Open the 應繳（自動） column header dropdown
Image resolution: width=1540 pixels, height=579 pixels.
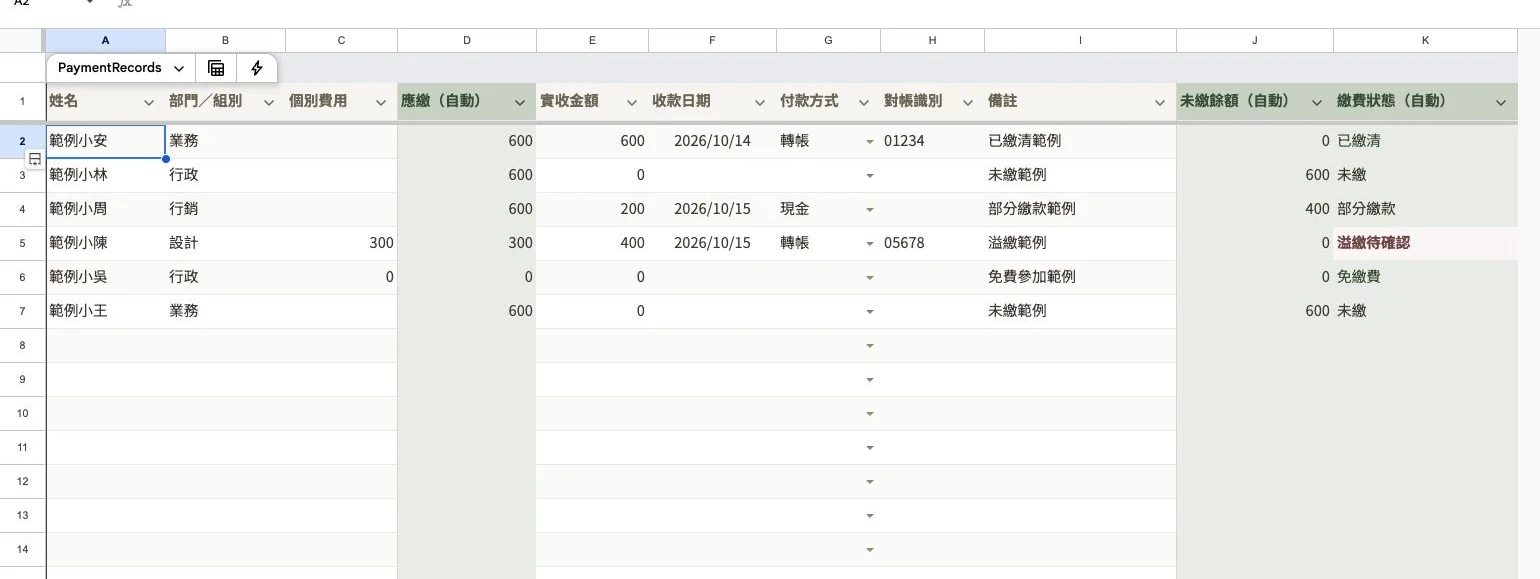(520, 102)
